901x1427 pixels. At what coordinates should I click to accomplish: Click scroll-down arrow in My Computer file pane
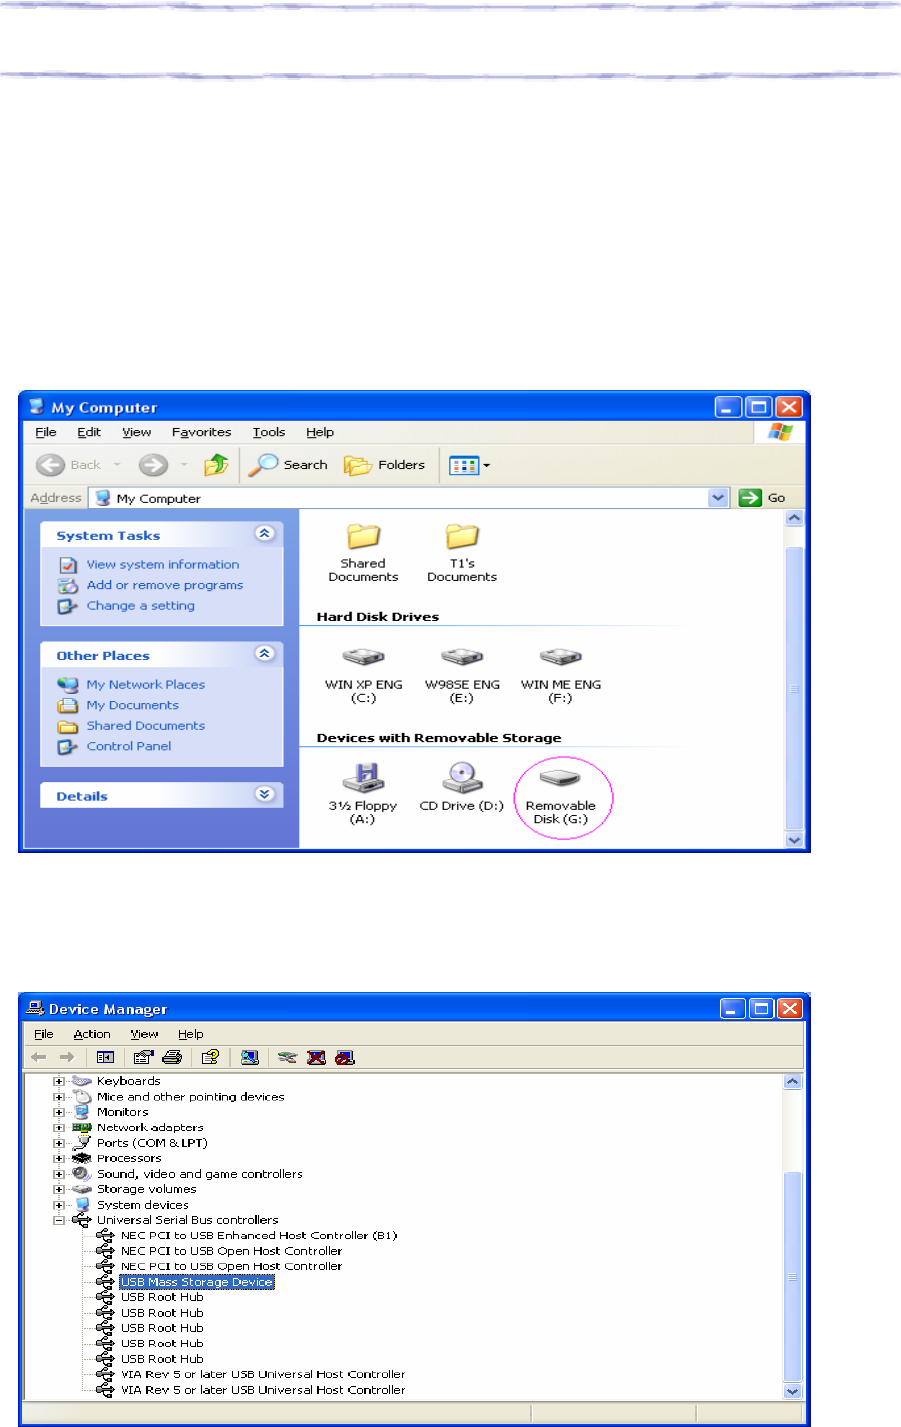(794, 840)
